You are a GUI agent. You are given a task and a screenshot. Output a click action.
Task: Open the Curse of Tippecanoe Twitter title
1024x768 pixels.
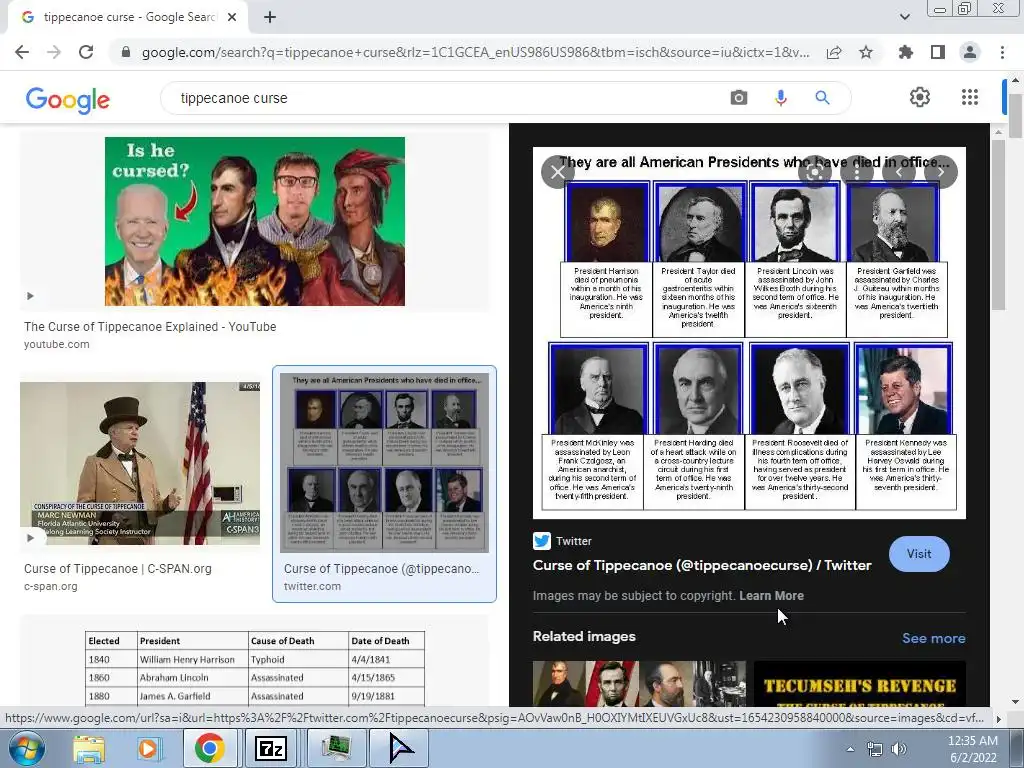point(702,566)
